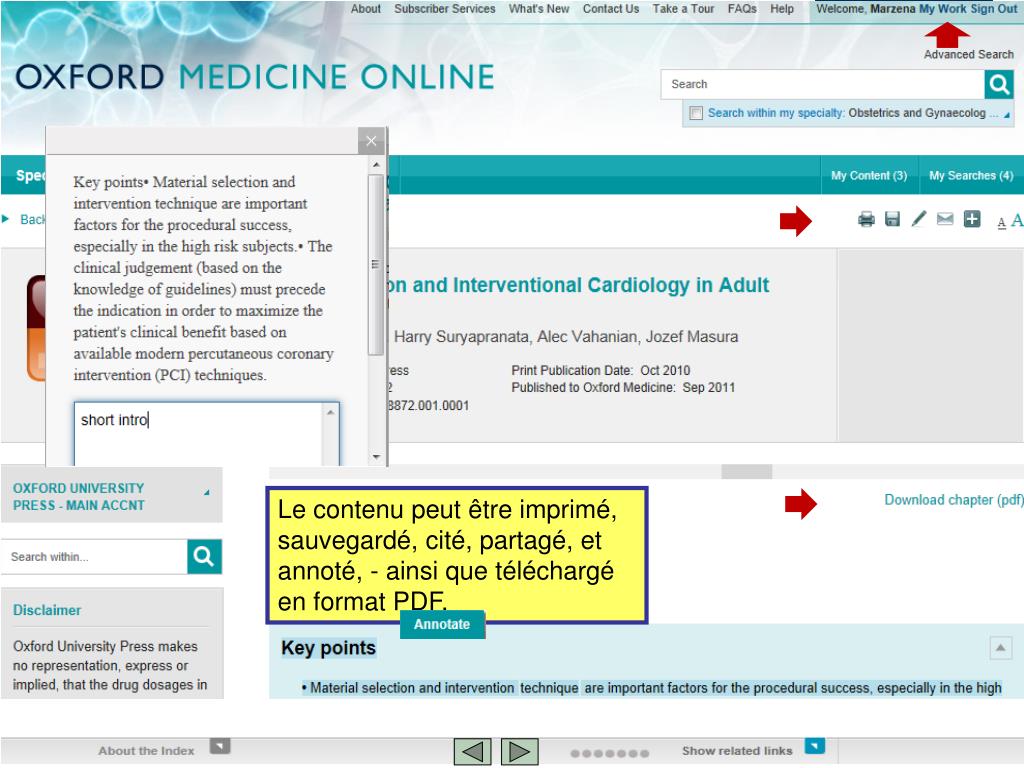Check the Search within my specialty box

click(696, 113)
